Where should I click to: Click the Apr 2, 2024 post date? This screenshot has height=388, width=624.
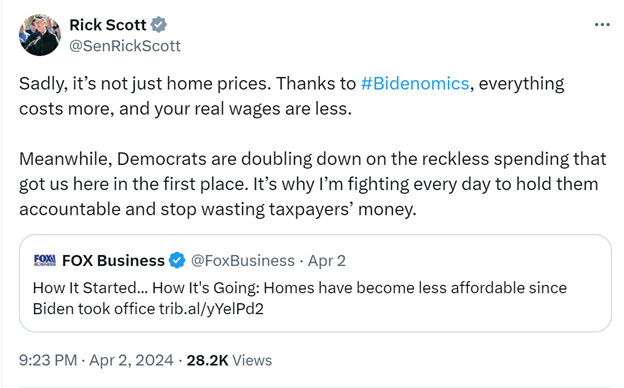point(131,360)
